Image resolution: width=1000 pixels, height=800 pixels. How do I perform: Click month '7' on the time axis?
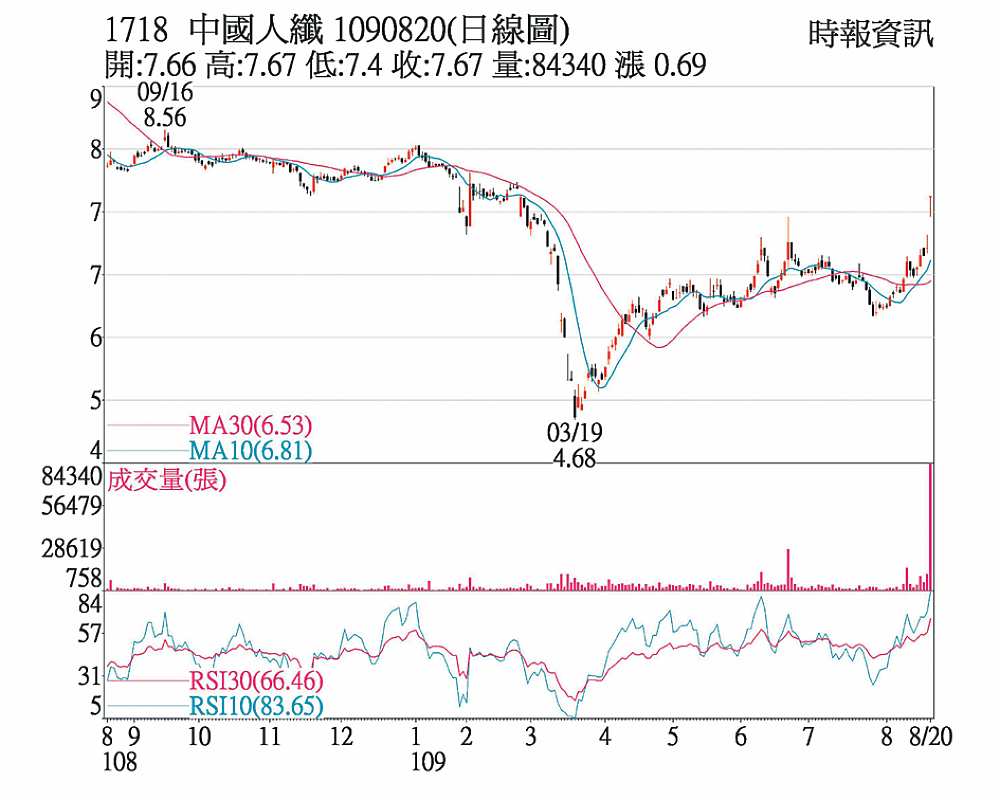(808, 736)
